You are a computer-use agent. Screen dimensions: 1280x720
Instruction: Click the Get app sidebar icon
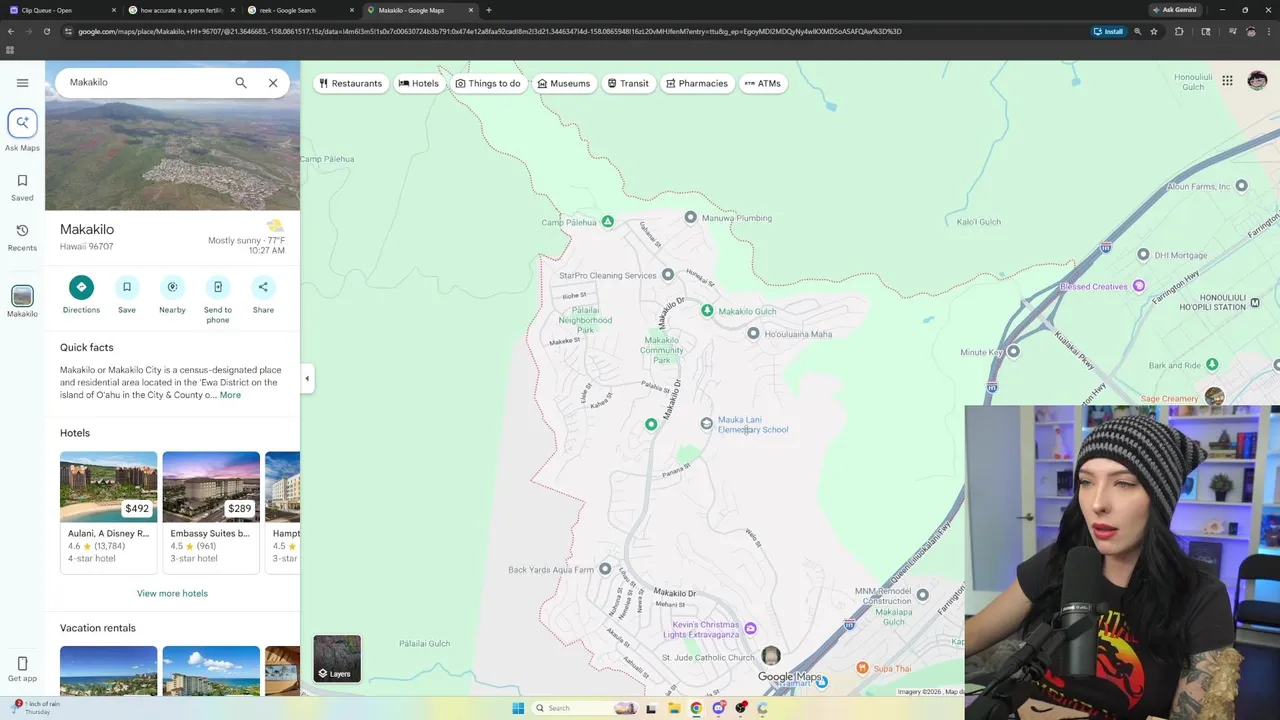pos(22,669)
